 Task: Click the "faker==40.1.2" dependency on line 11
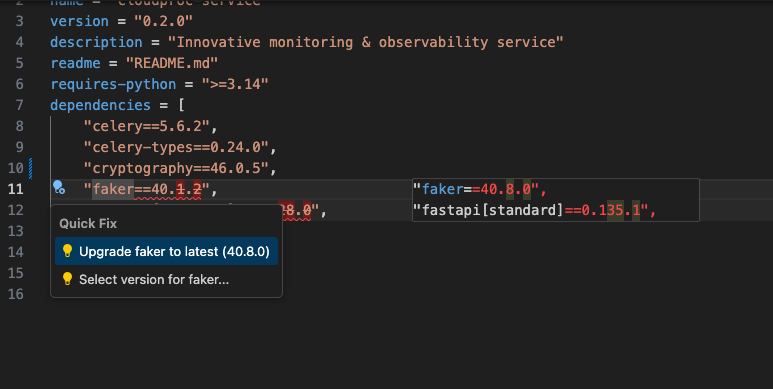coord(146,189)
